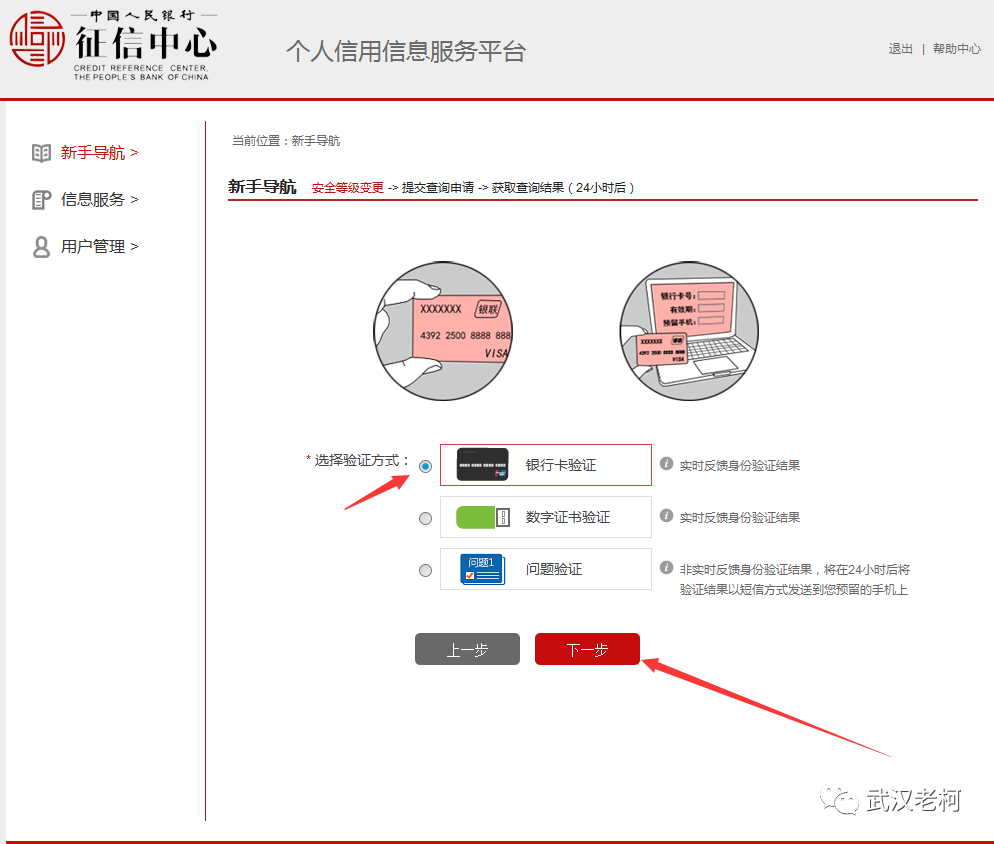Select the 数字证书验证 radio button
Viewport: 994px width, 844px height.
[425, 519]
